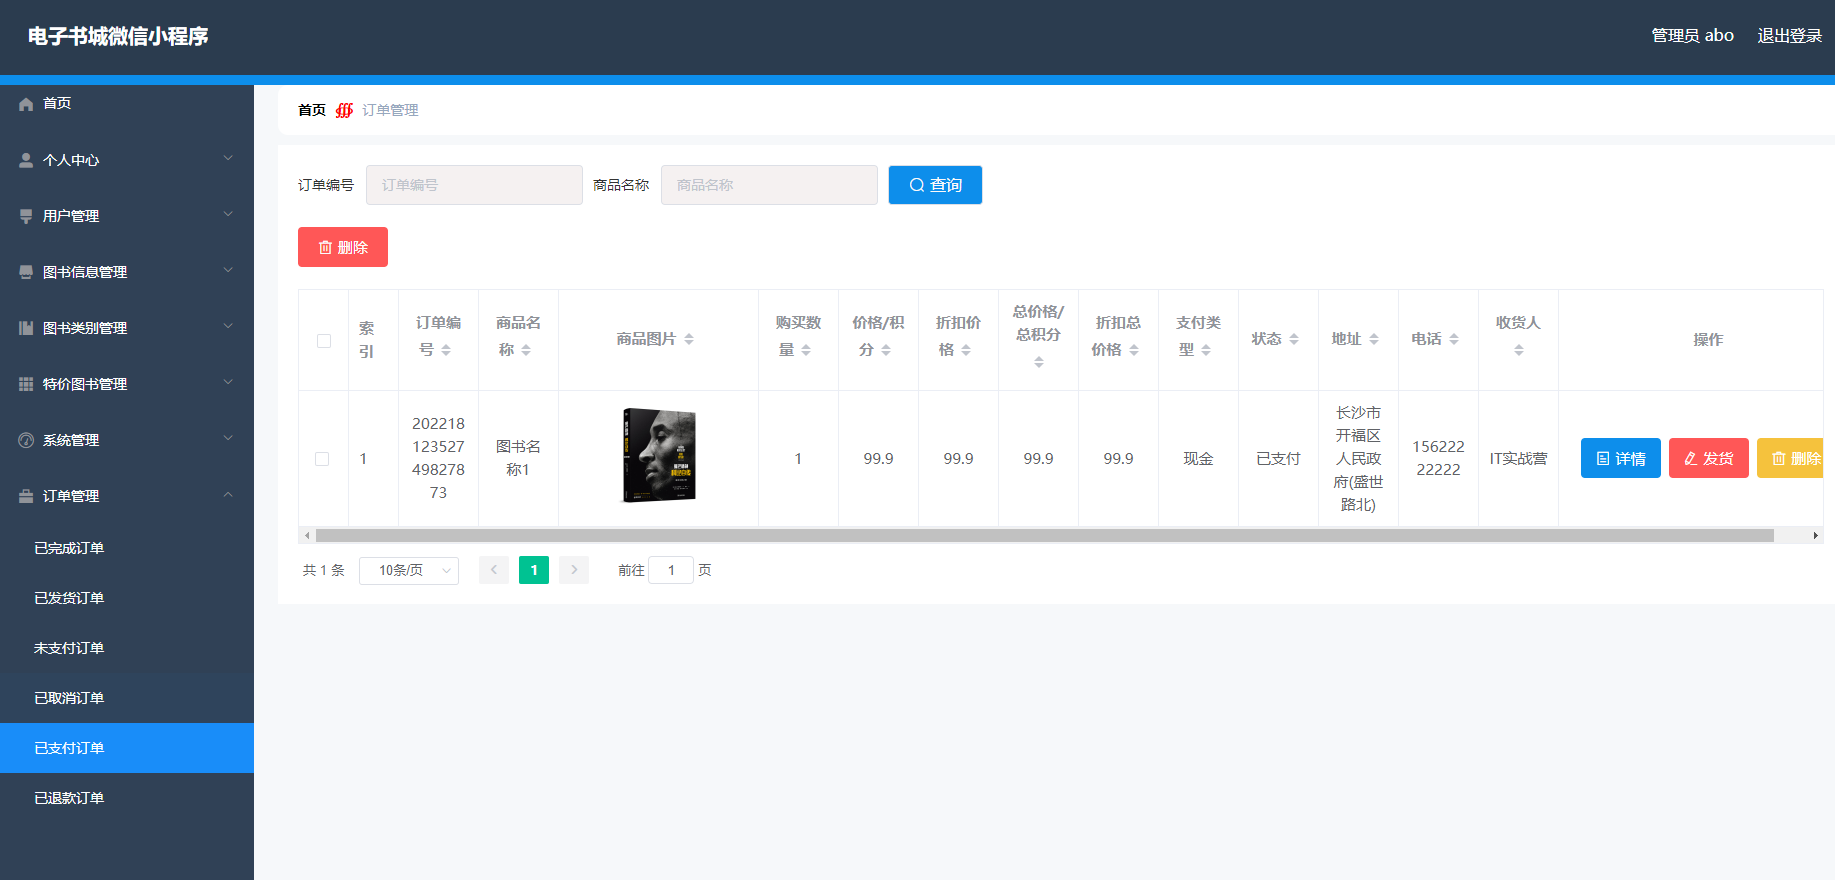
Task: Click previous page arrow in pagination
Action: (x=494, y=570)
